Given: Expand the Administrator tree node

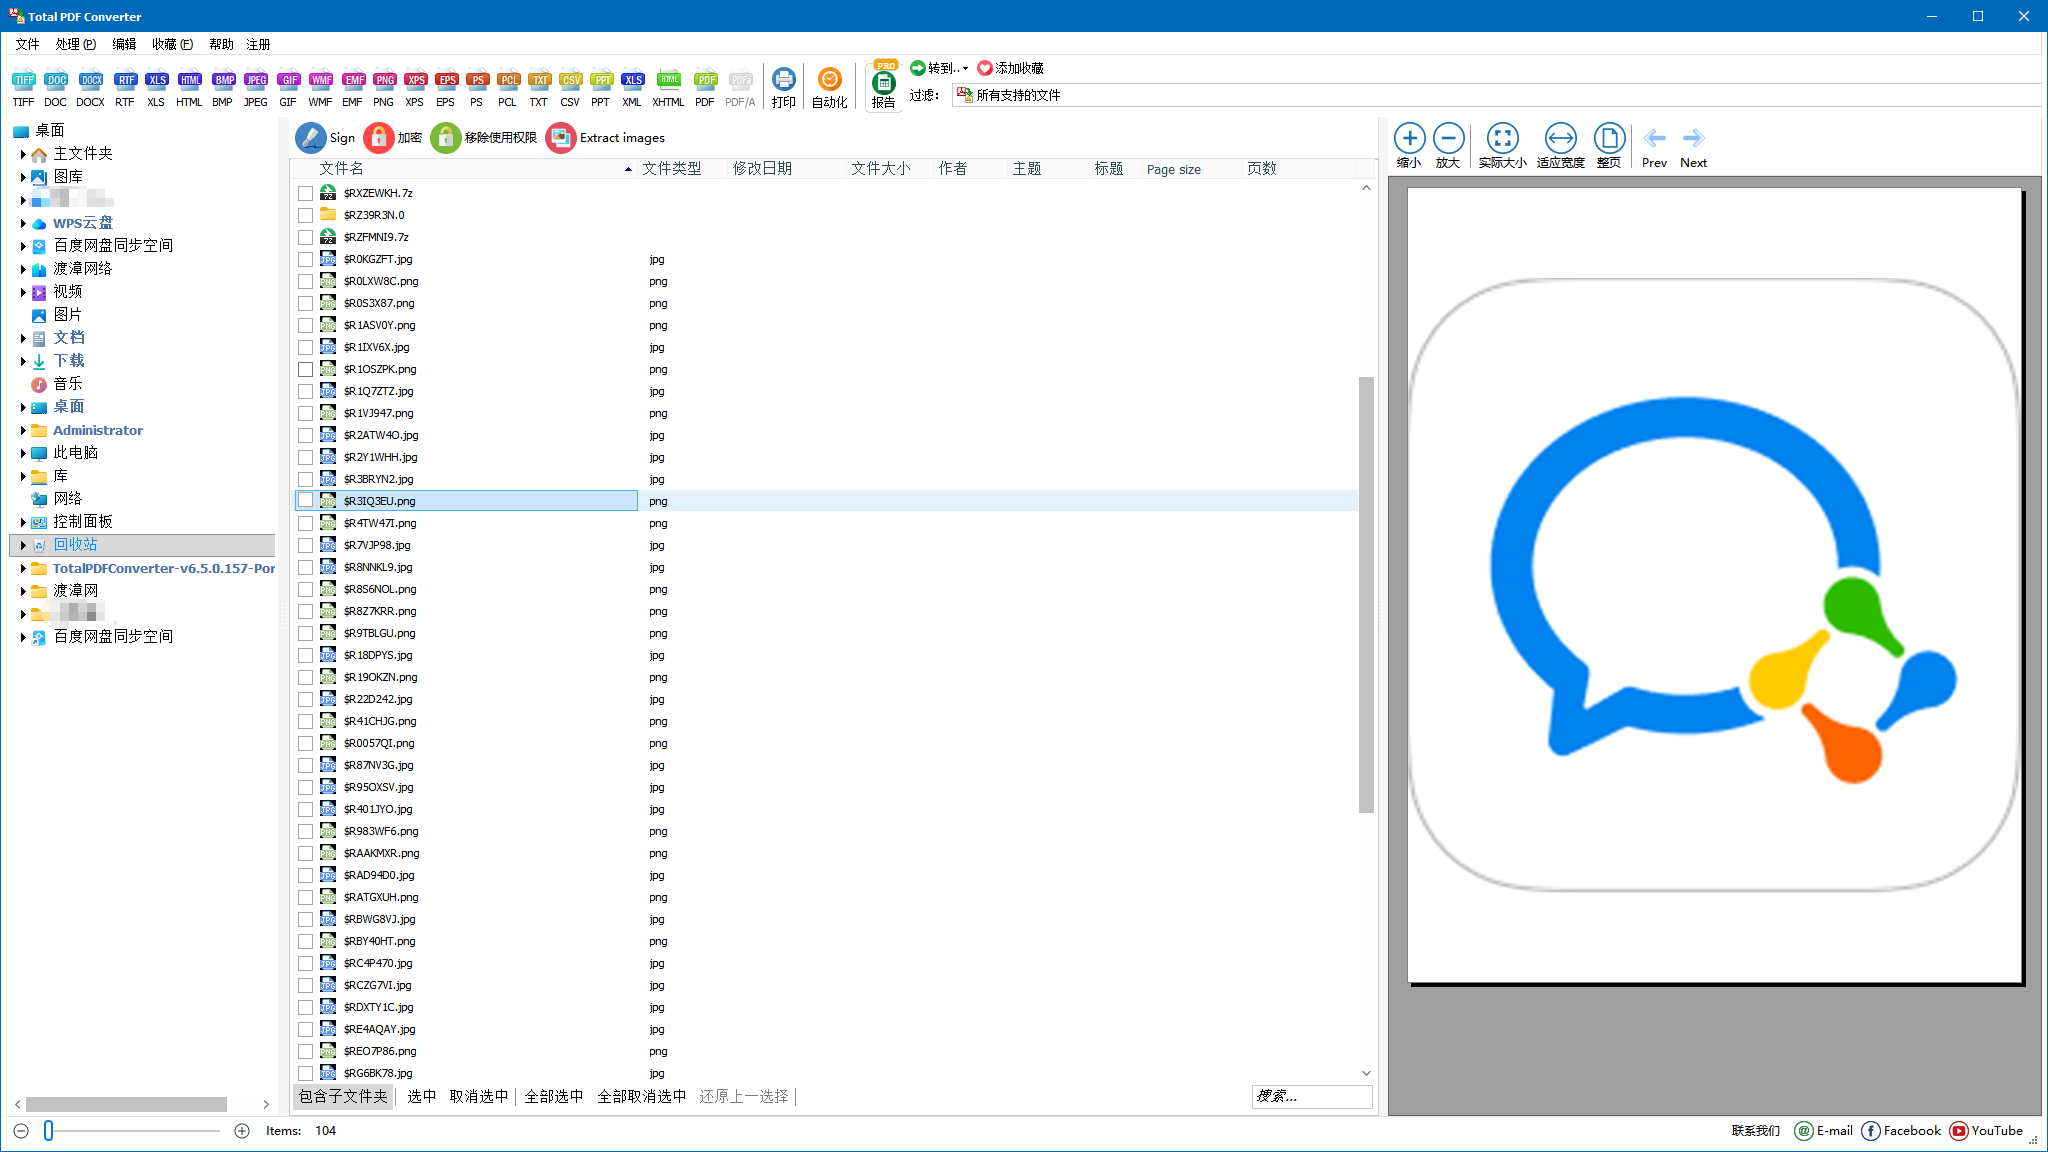Looking at the screenshot, I should coord(23,430).
